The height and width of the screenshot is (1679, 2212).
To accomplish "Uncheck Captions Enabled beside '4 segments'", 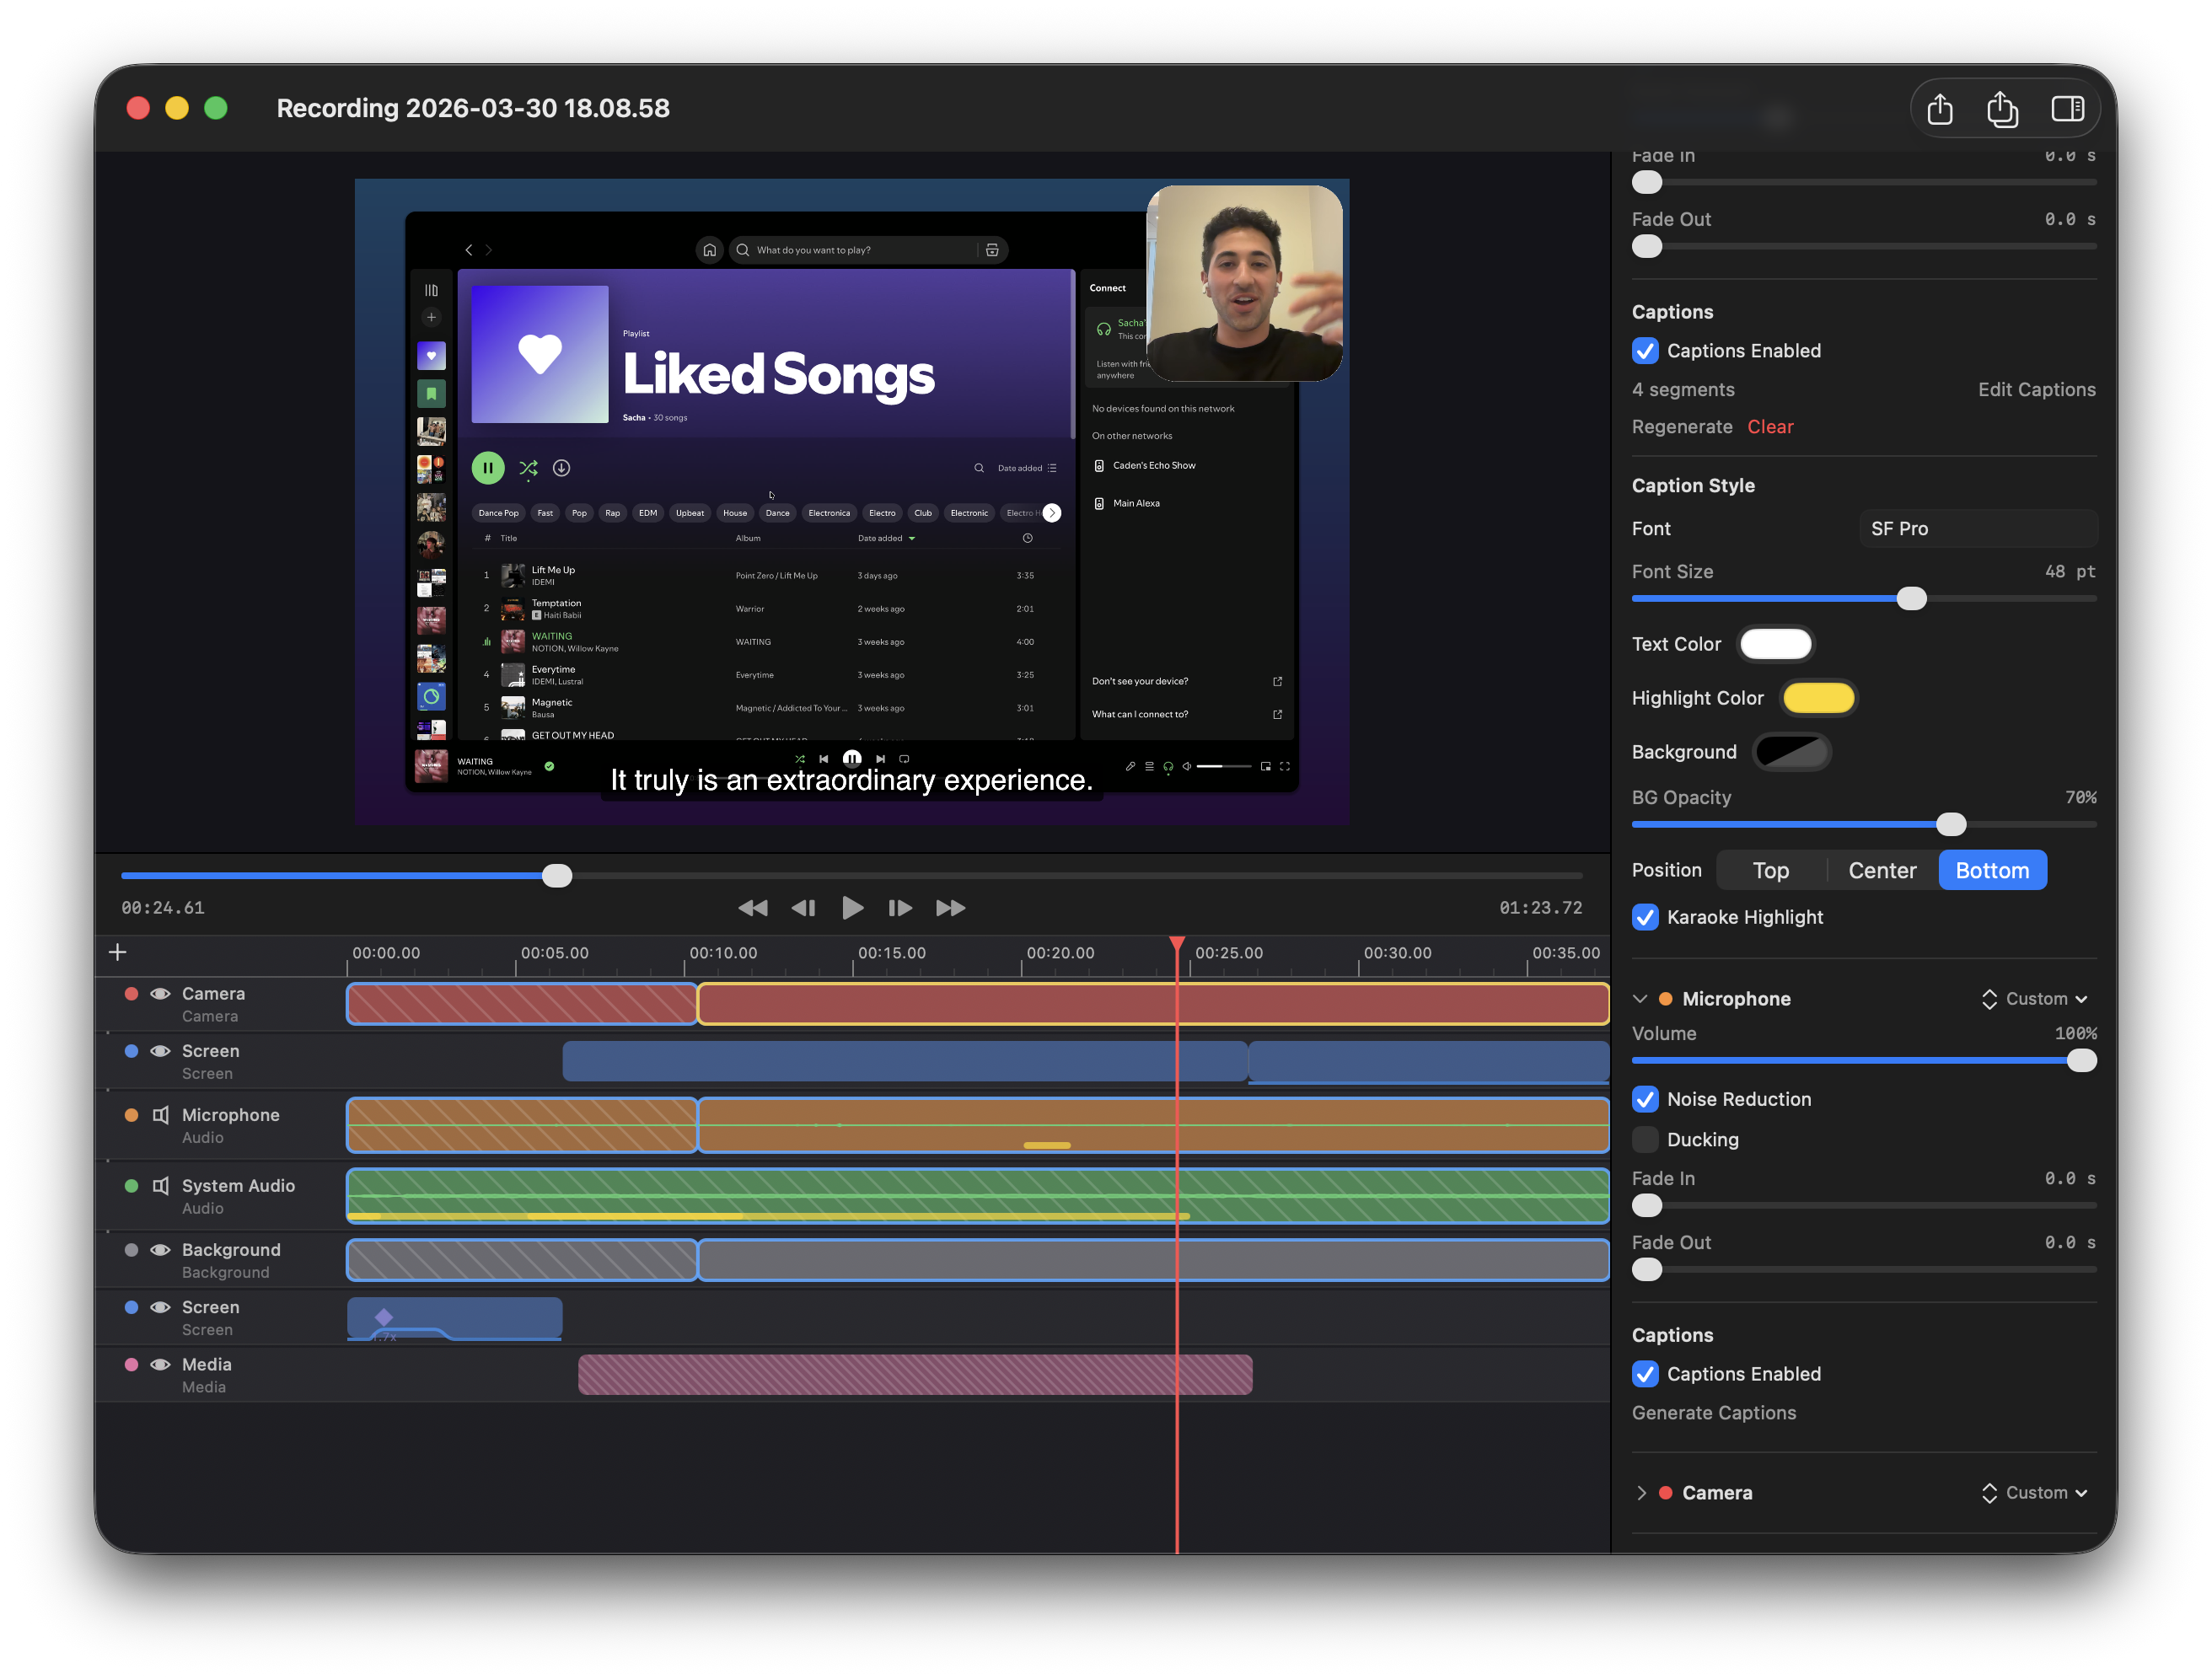I will coord(1645,351).
